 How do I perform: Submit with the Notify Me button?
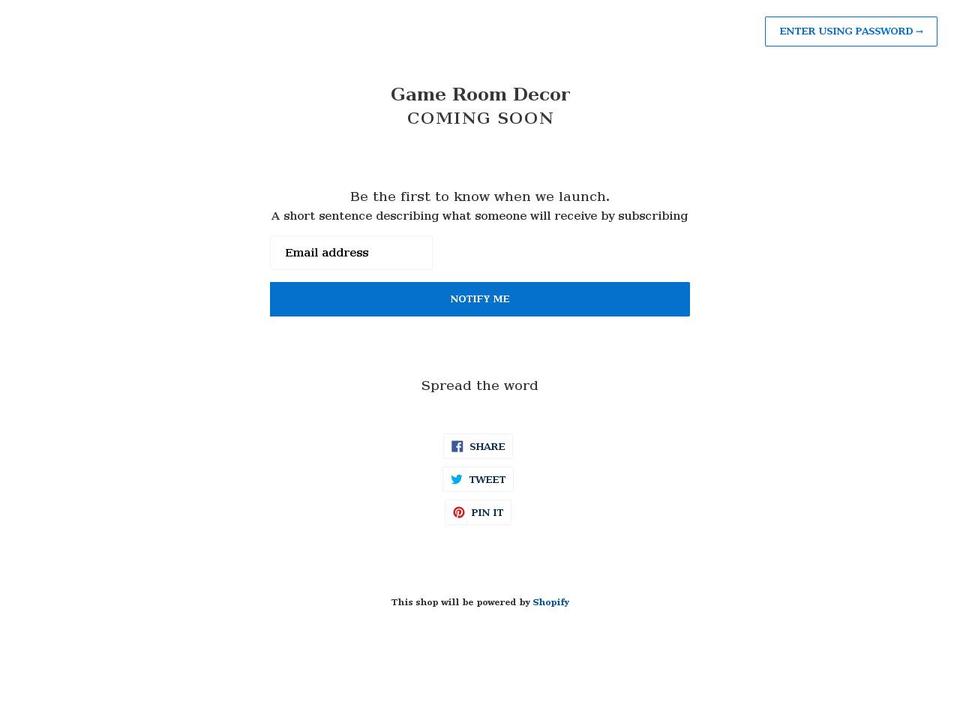[479, 299]
